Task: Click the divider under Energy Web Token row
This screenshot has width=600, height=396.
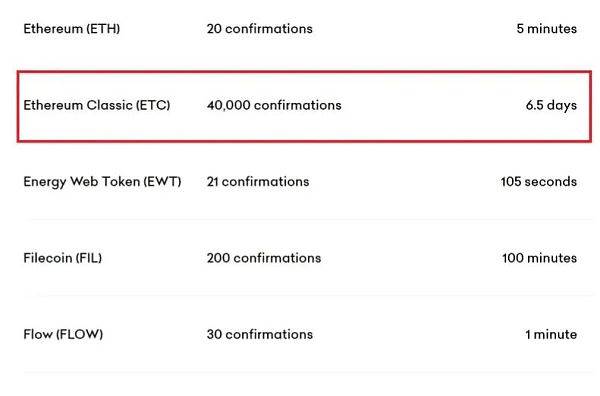Action: (308, 219)
